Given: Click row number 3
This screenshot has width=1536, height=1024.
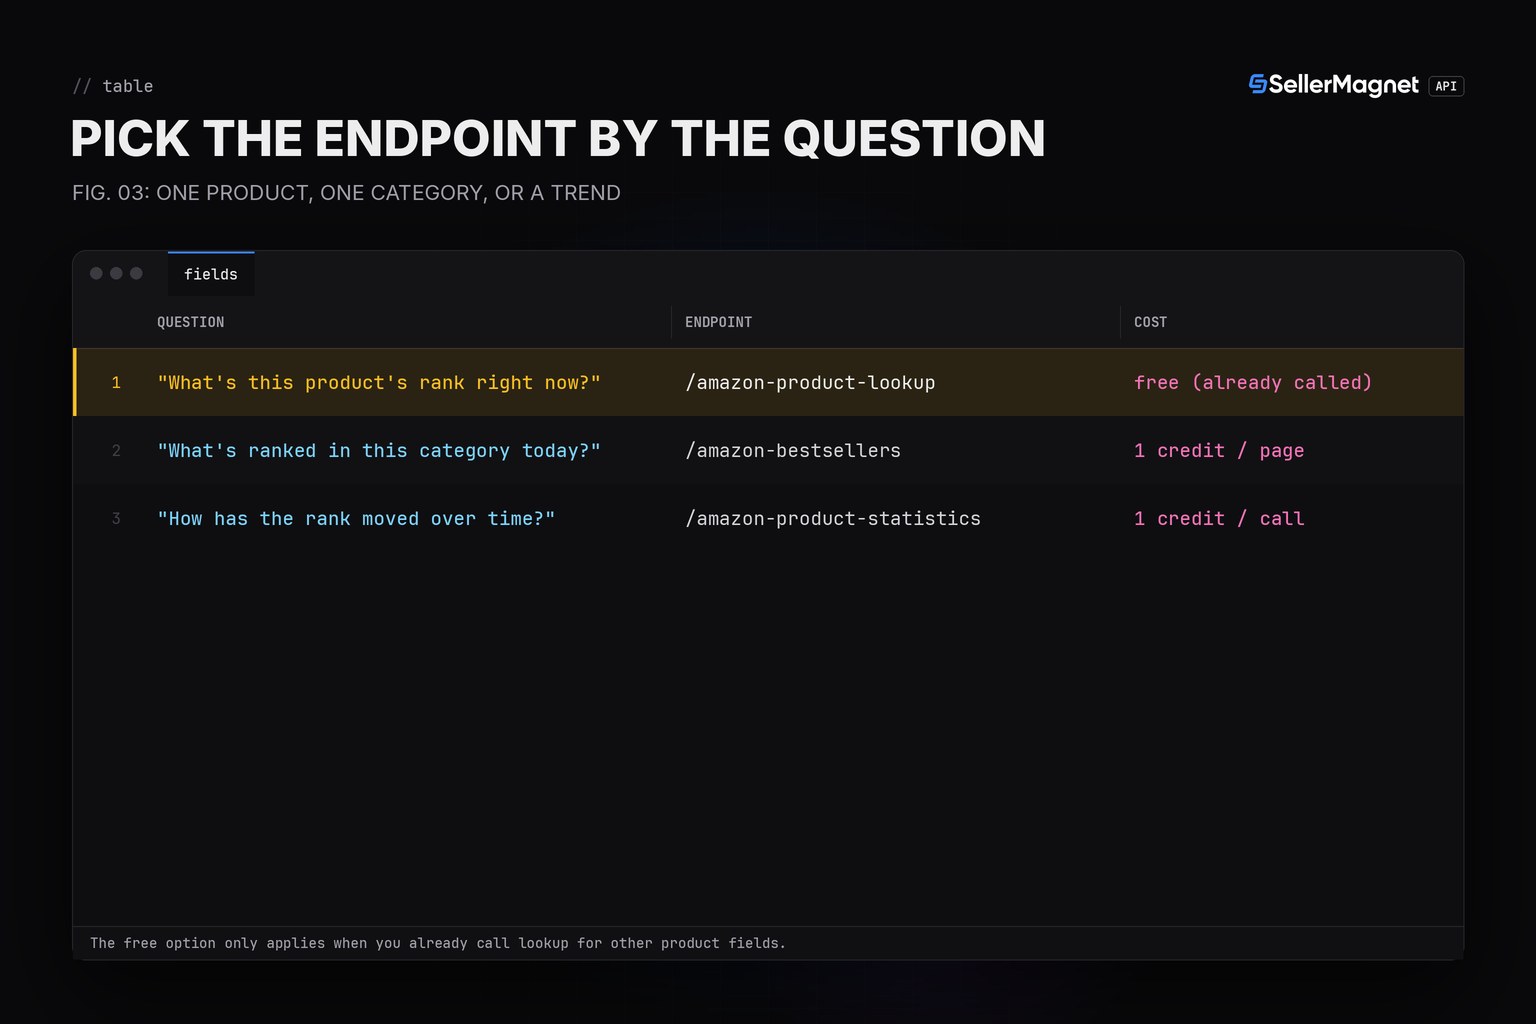Looking at the screenshot, I should click(116, 519).
